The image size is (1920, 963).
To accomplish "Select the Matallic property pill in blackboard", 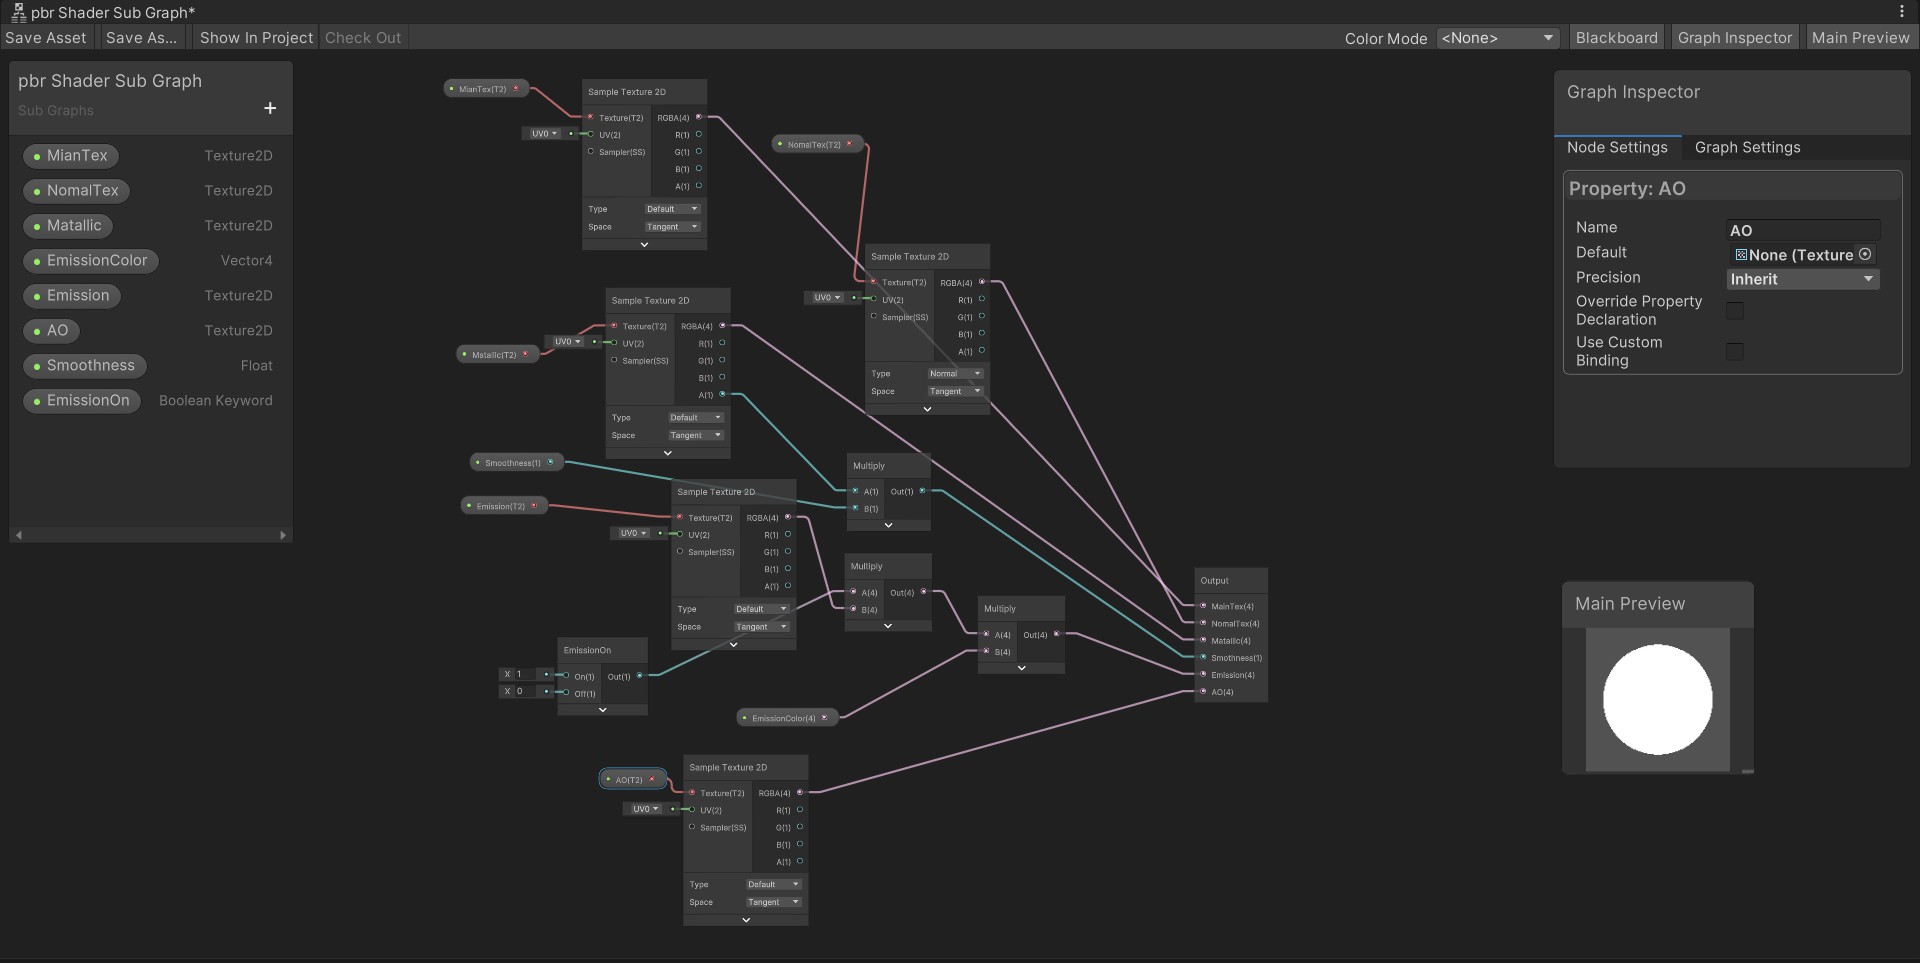I will coord(68,226).
